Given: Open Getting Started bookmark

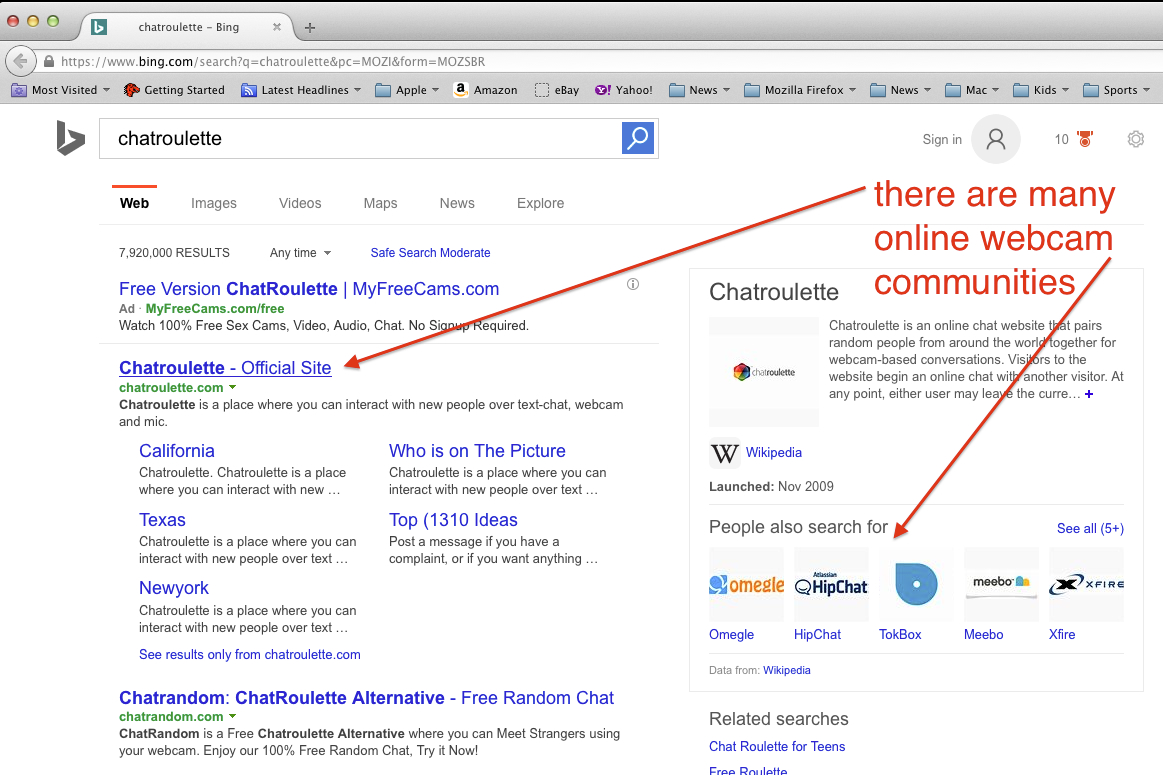Looking at the screenshot, I should tap(174, 90).
